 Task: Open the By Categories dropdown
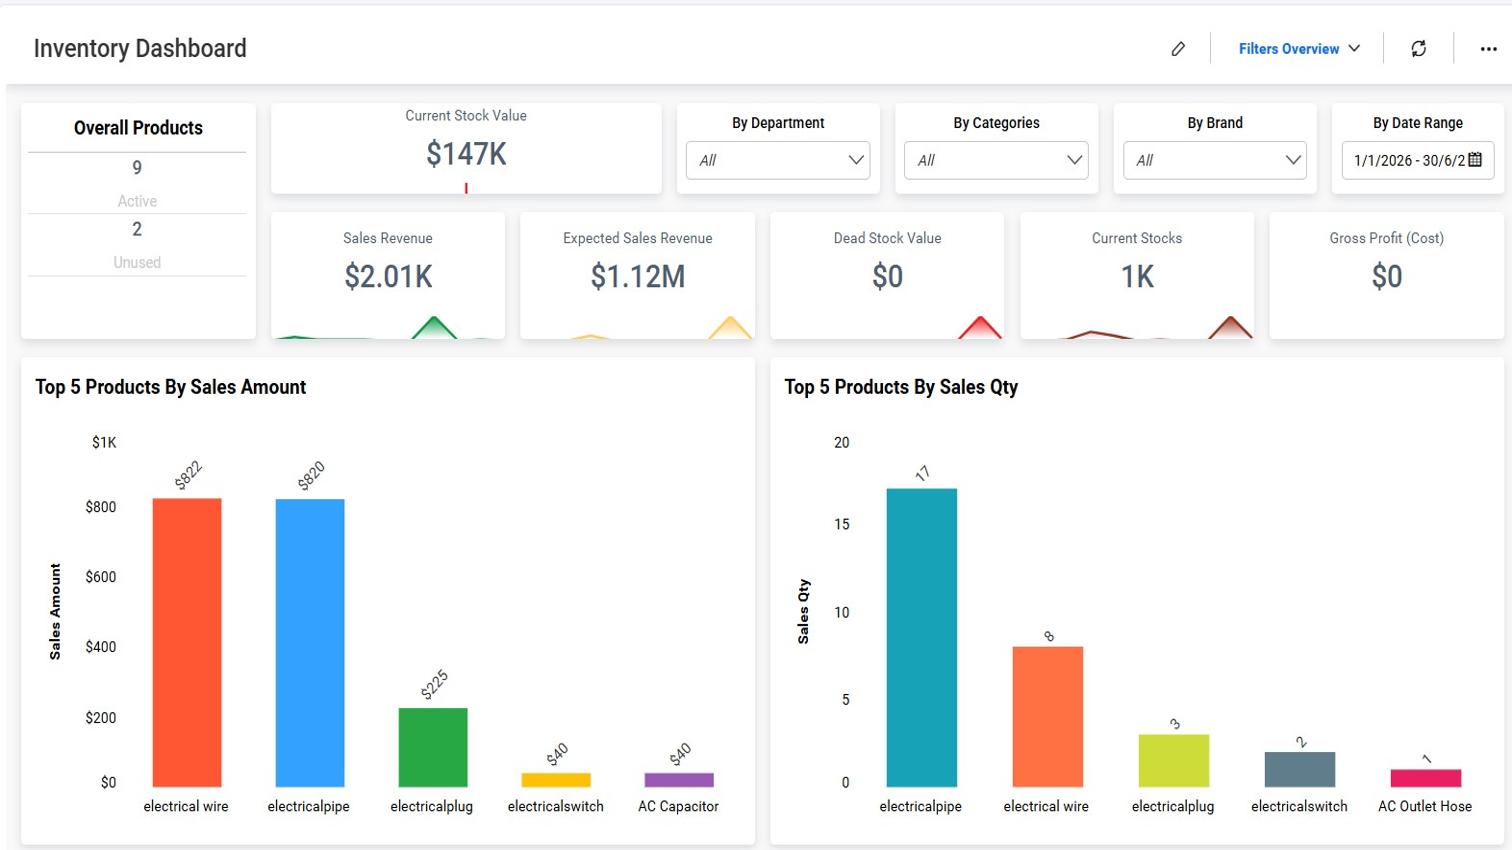pos(996,160)
